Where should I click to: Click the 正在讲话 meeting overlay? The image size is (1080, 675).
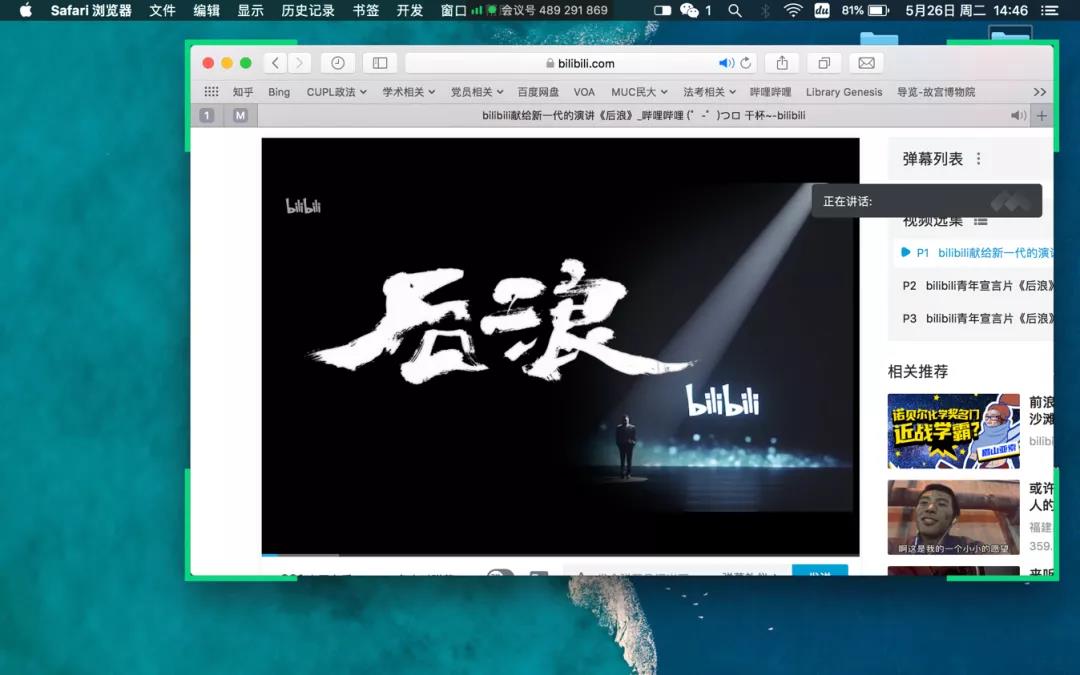926,201
